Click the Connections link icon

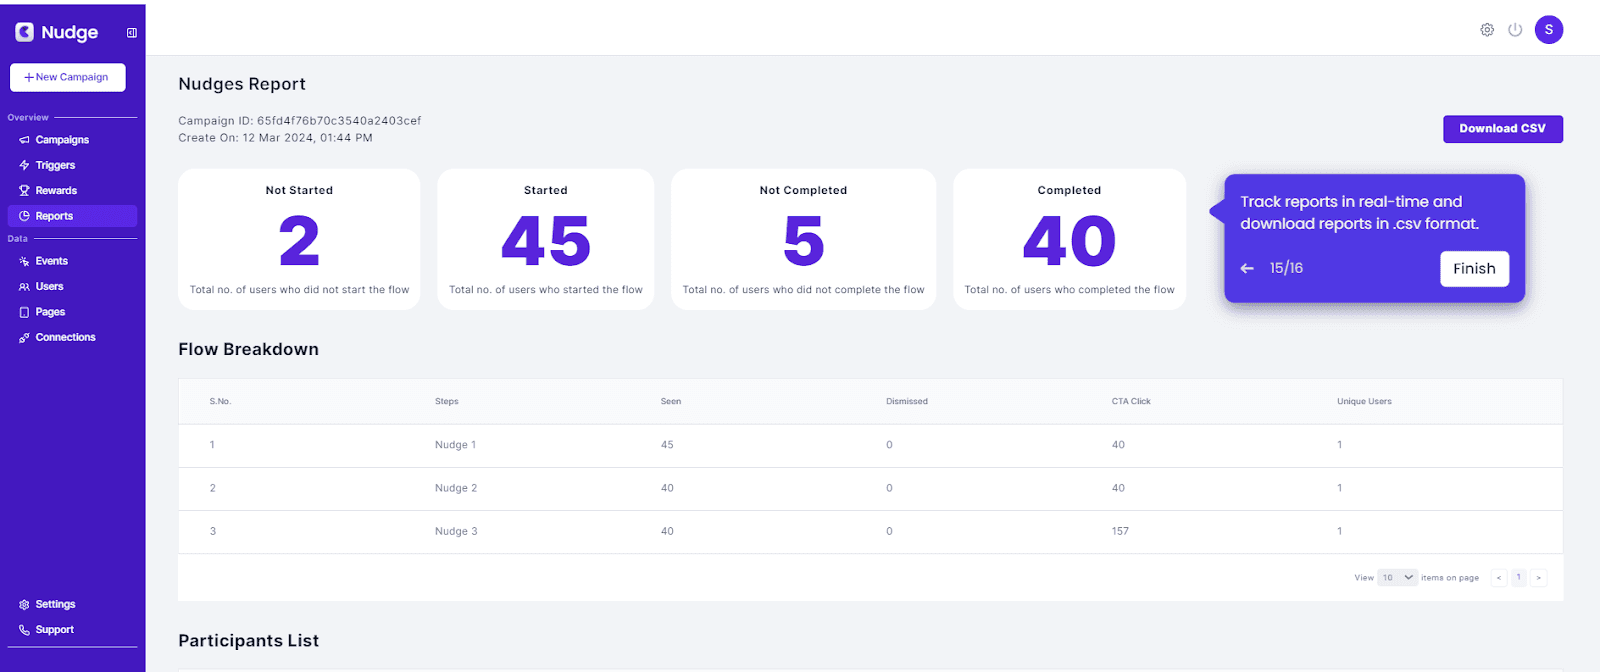(x=24, y=338)
